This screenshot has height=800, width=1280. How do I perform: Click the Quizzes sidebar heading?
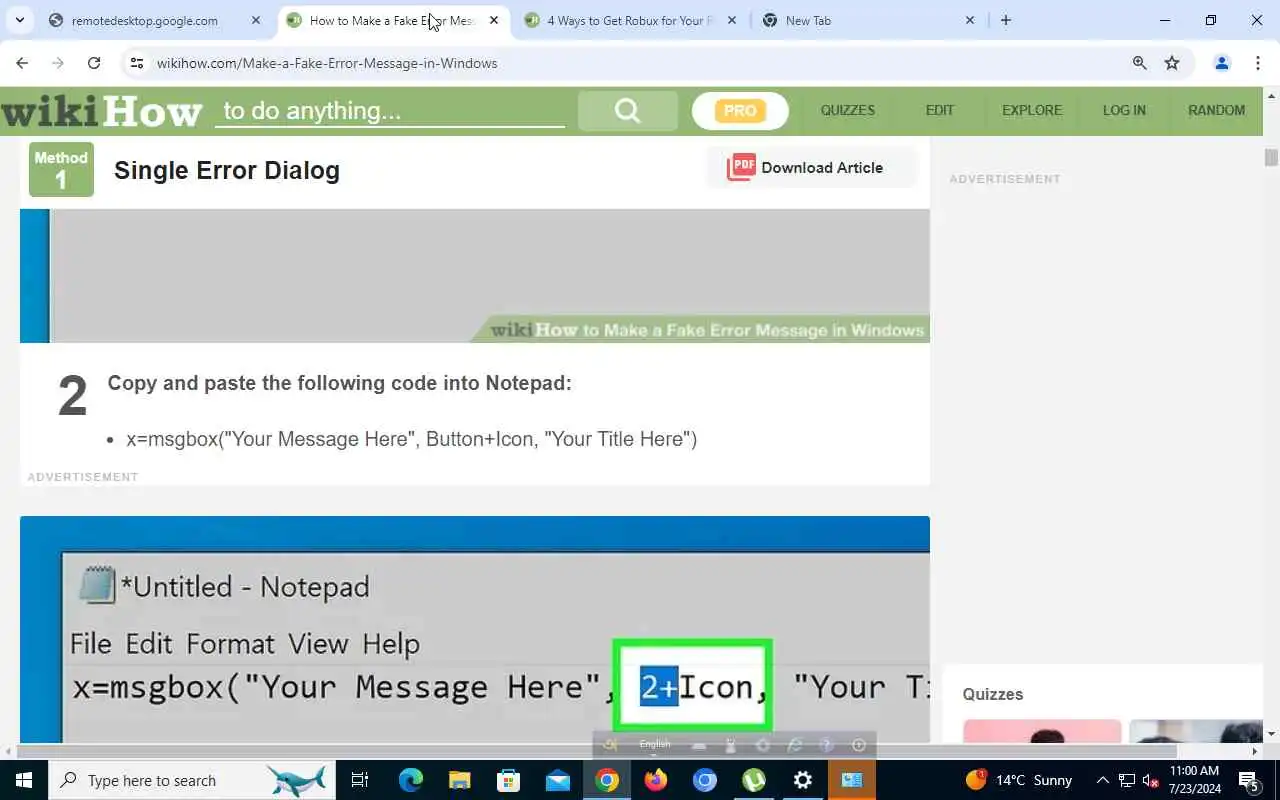(x=992, y=694)
